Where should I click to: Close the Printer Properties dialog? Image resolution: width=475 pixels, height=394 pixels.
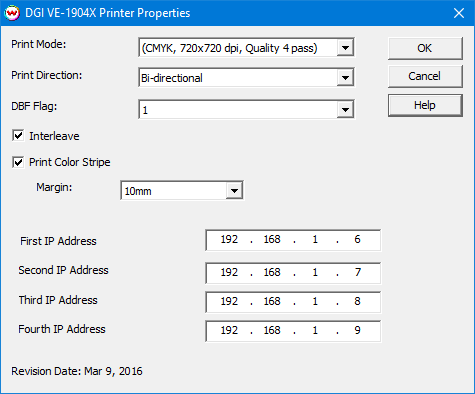tap(459, 13)
